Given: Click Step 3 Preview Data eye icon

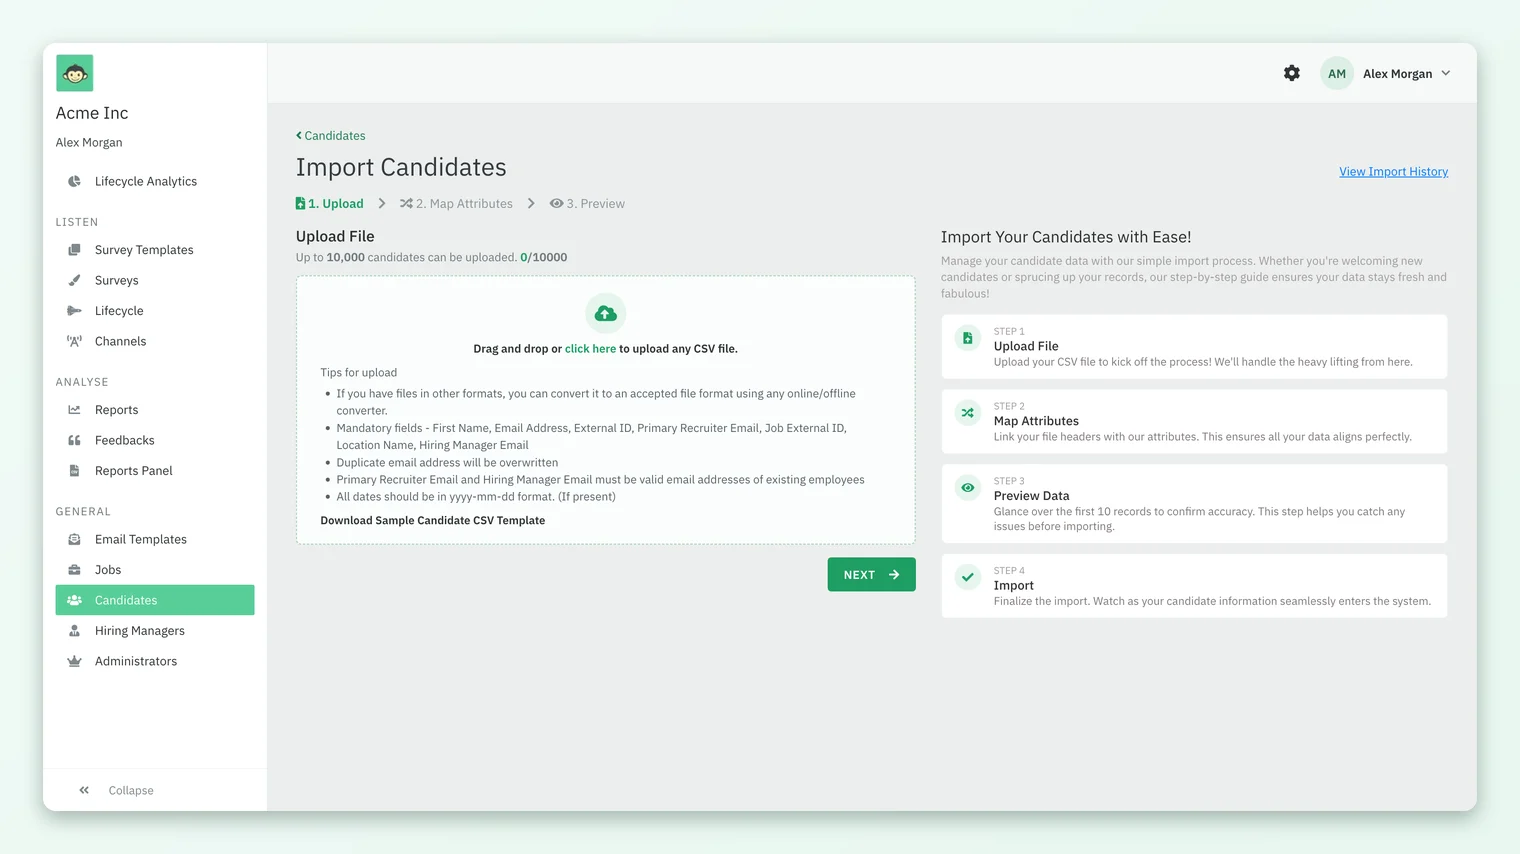Looking at the screenshot, I should [968, 488].
